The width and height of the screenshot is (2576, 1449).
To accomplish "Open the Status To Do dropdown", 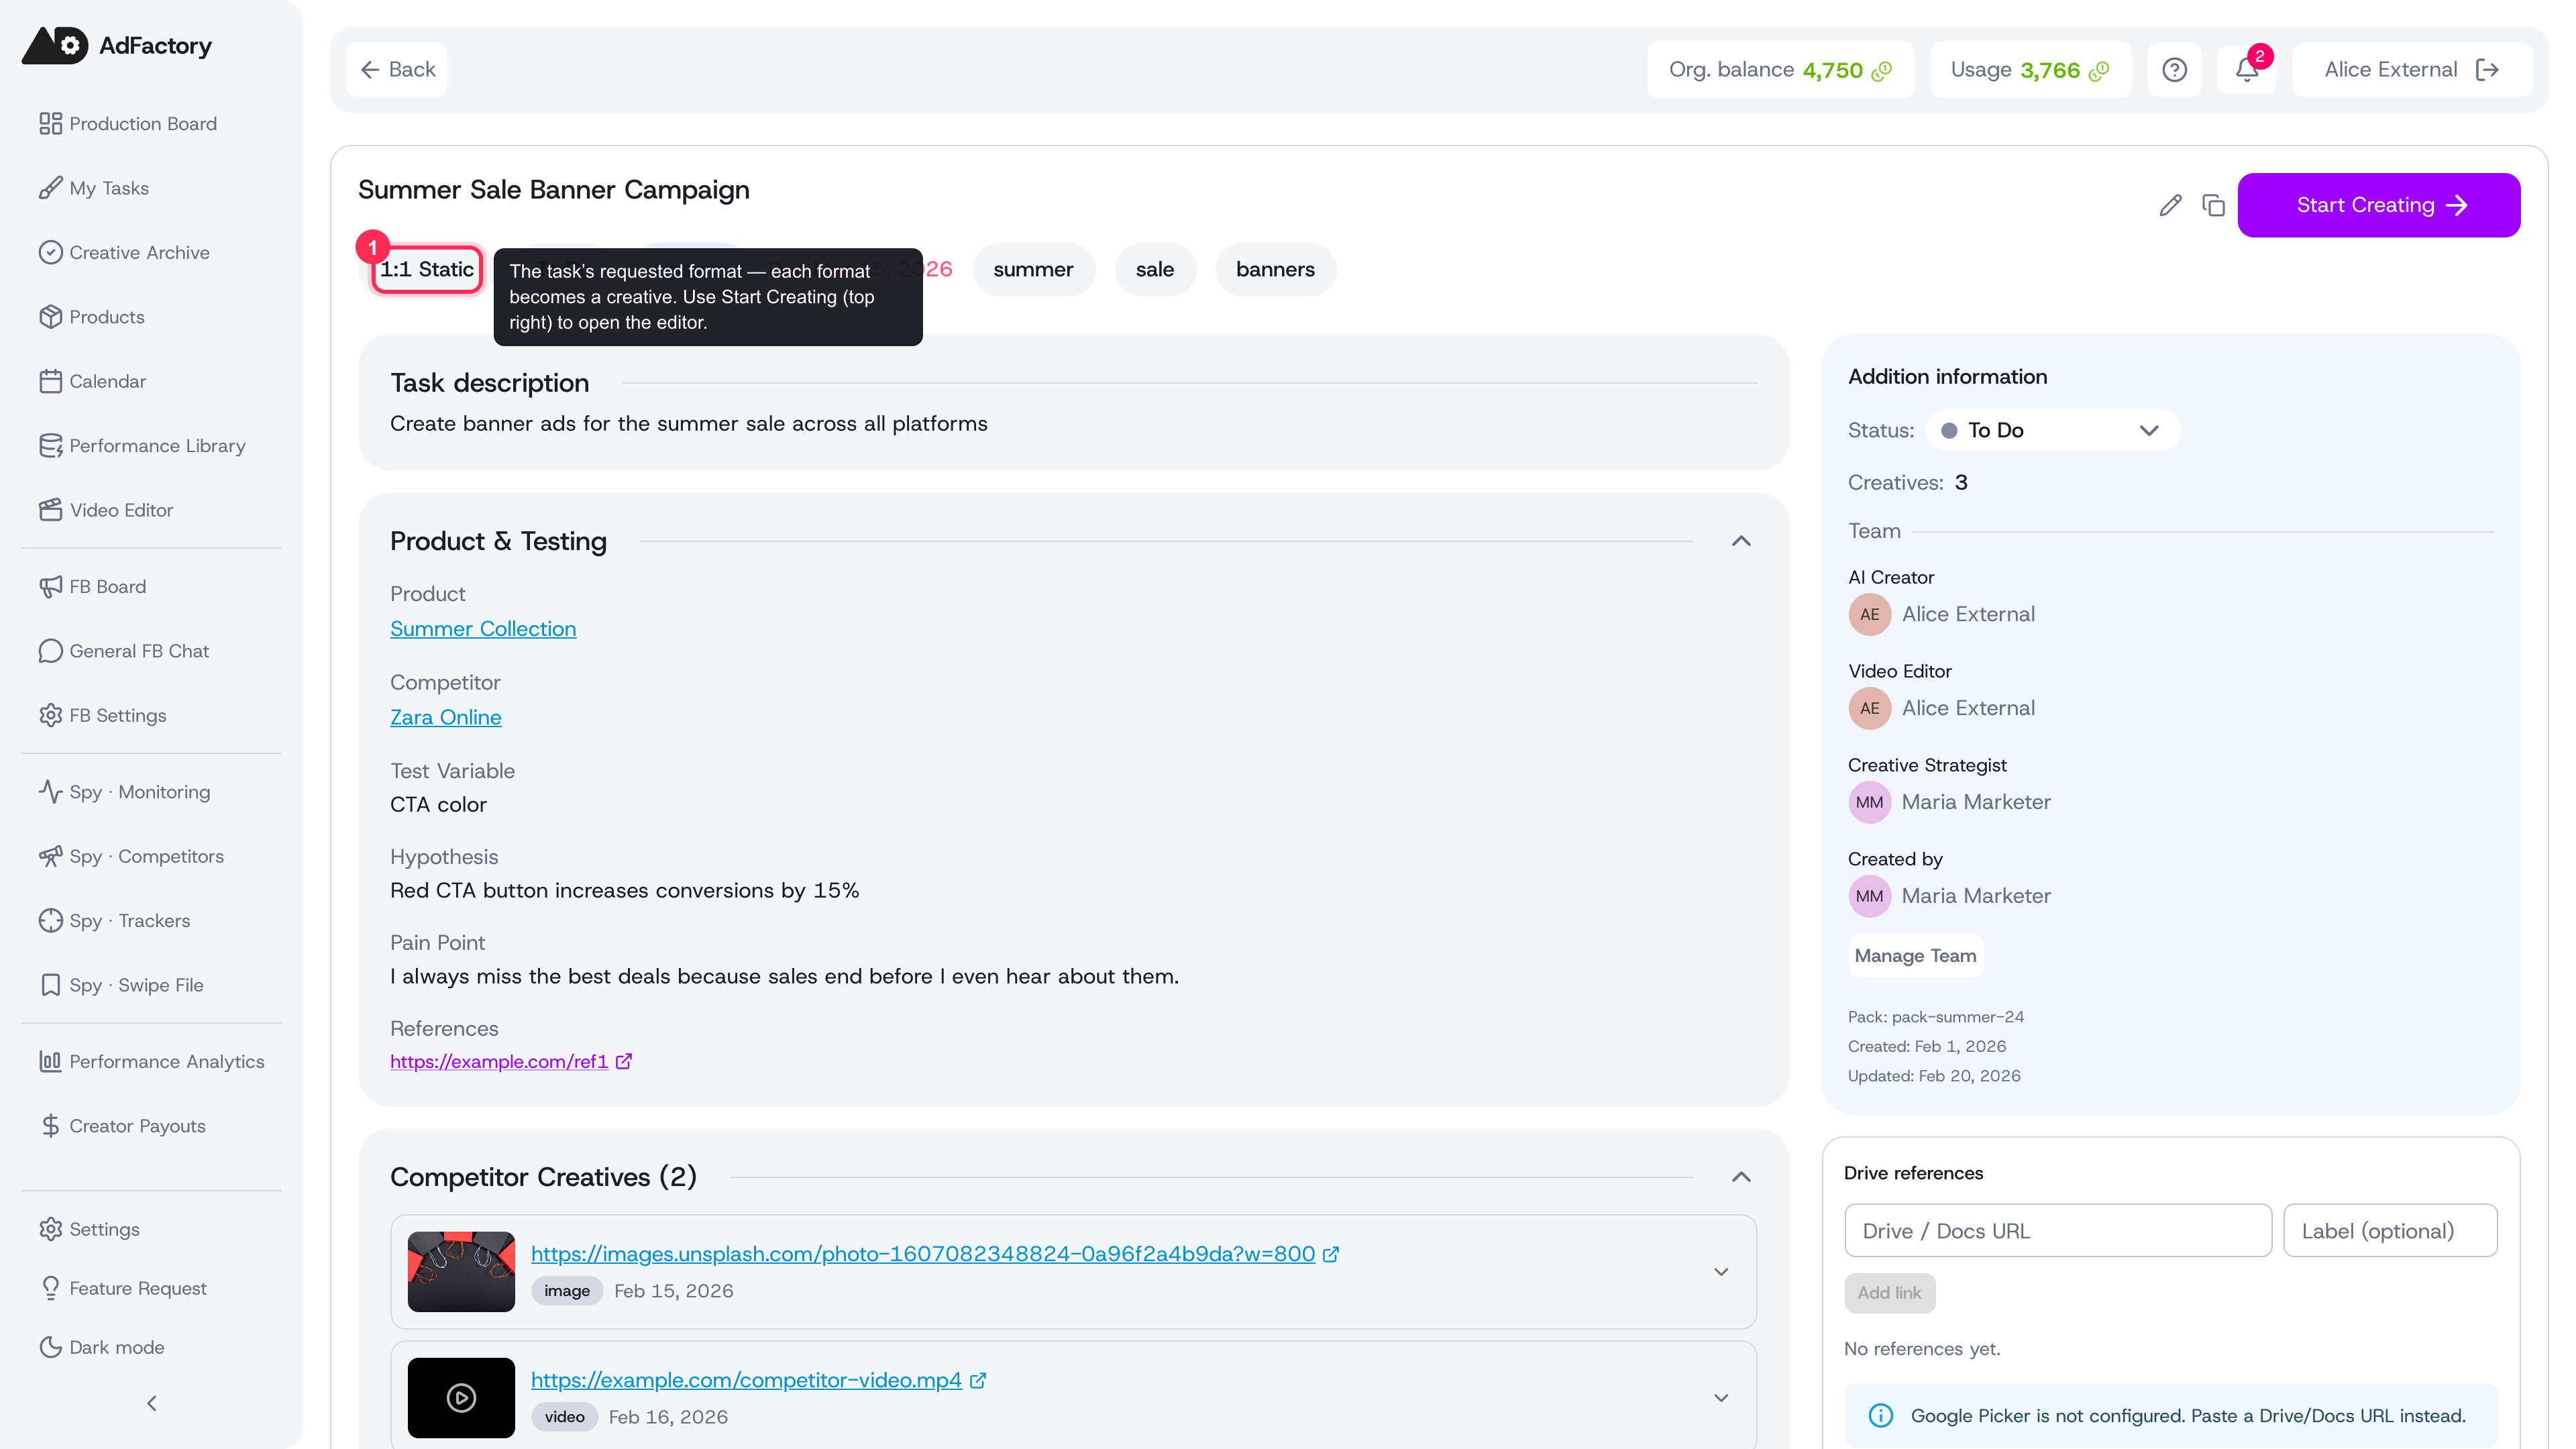I will 2052,430.
